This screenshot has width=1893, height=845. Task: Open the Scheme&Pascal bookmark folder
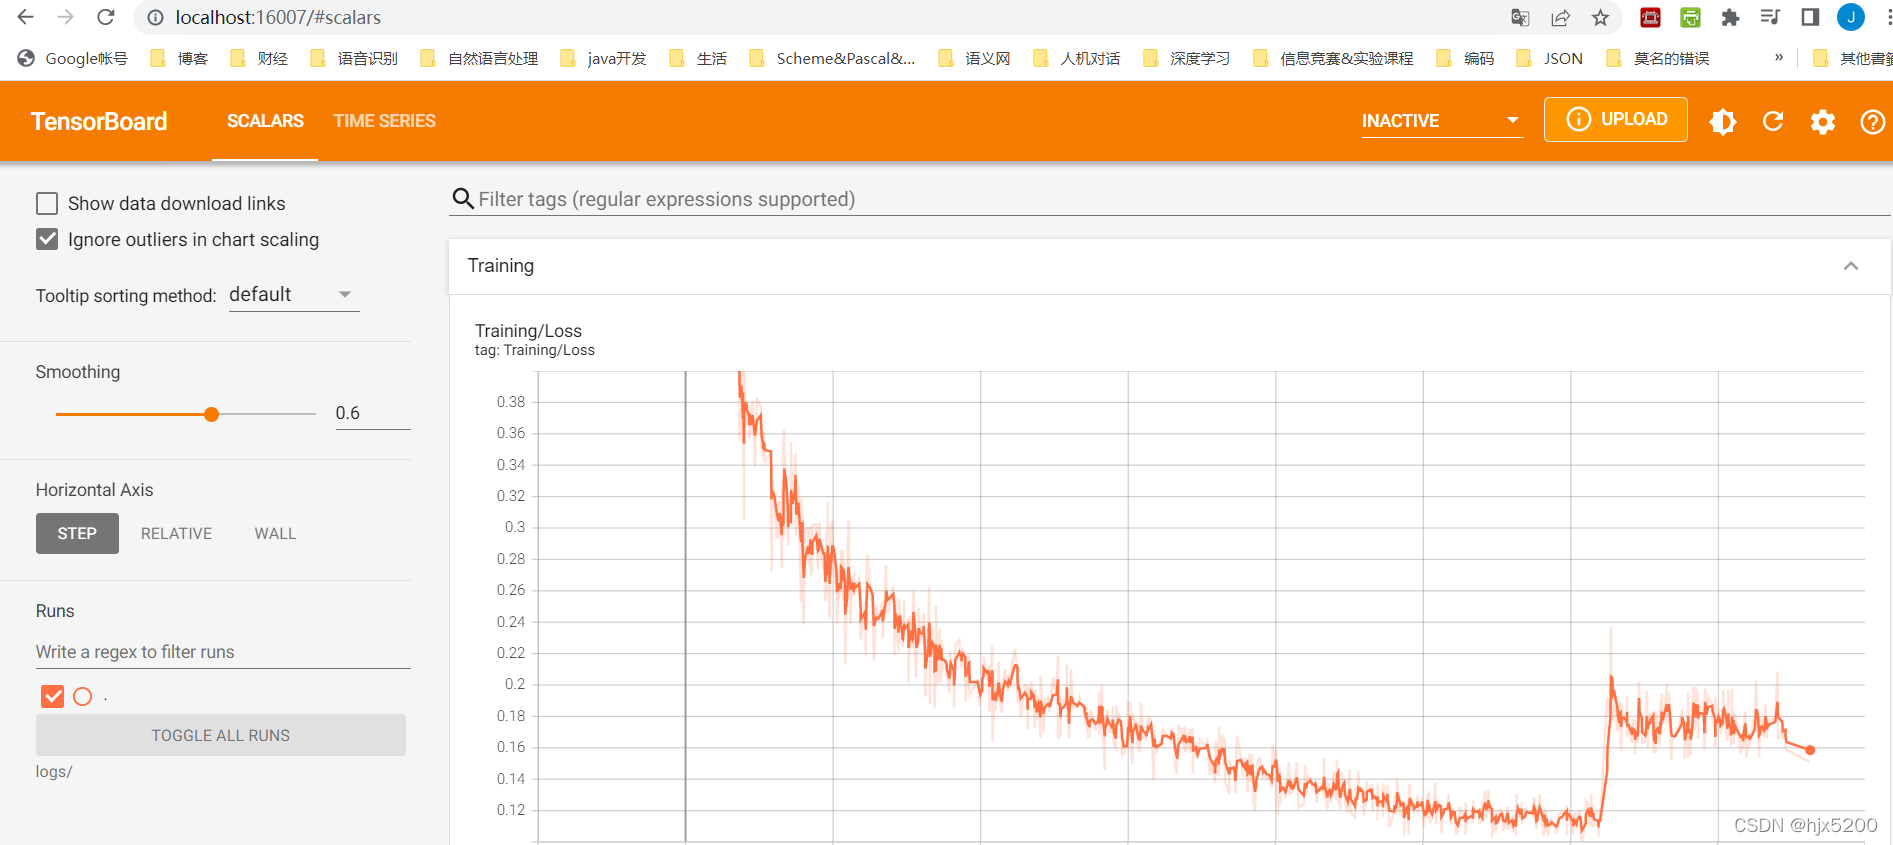pyautogui.click(x=832, y=58)
